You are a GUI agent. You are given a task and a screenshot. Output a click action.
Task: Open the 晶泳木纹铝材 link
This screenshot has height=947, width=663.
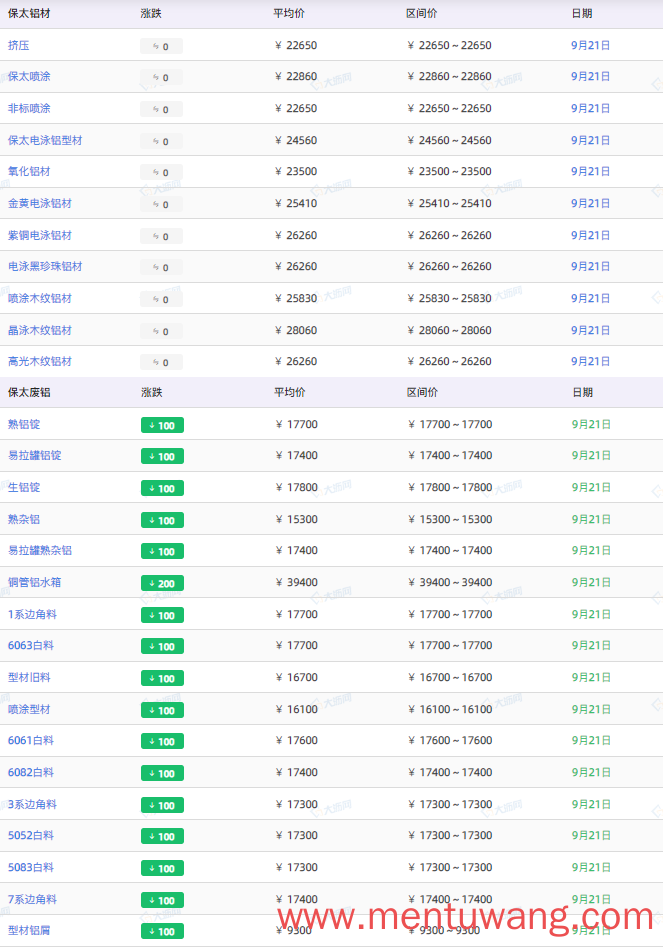[x=40, y=330]
